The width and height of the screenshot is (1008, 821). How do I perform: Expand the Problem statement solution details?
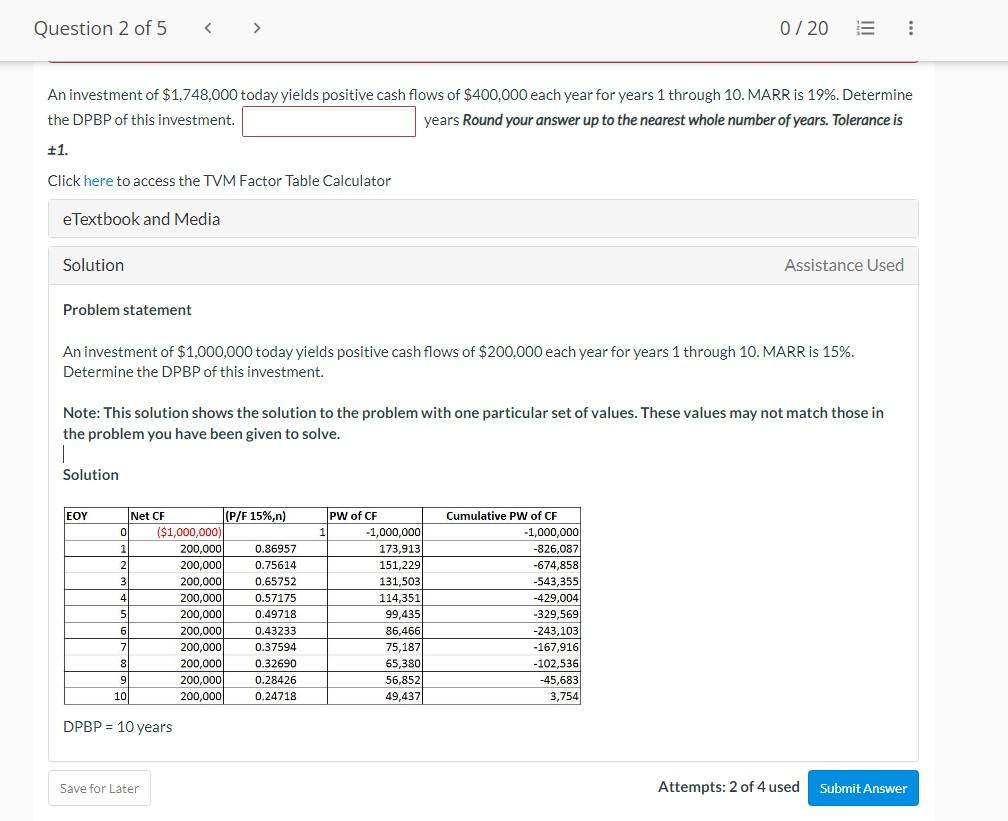click(x=127, y=310)
